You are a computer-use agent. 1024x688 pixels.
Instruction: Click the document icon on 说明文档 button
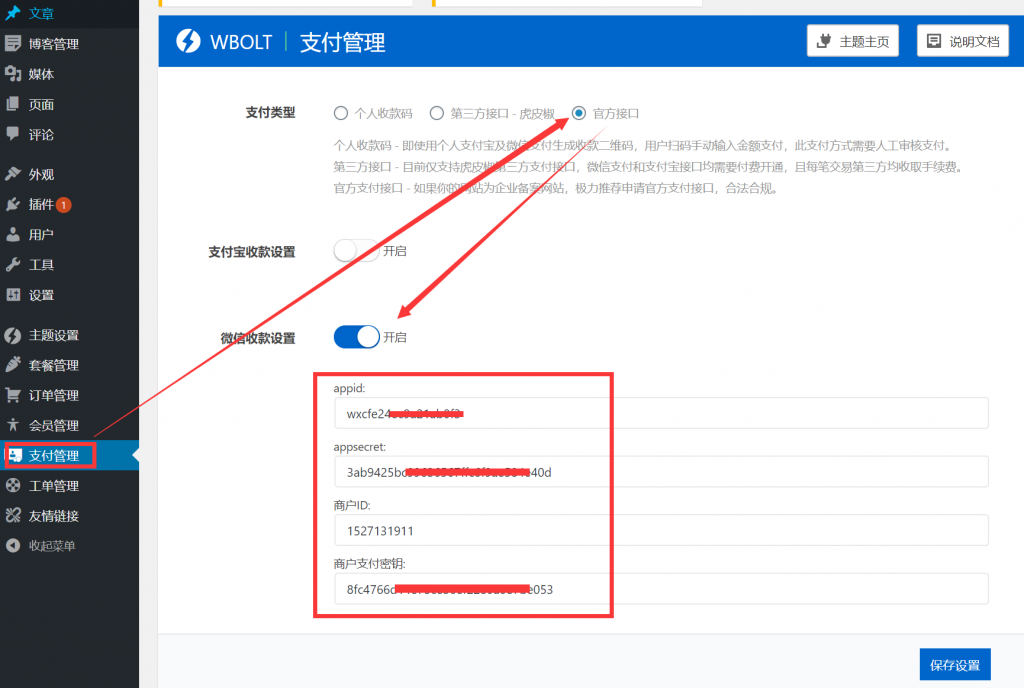point(934,41)
